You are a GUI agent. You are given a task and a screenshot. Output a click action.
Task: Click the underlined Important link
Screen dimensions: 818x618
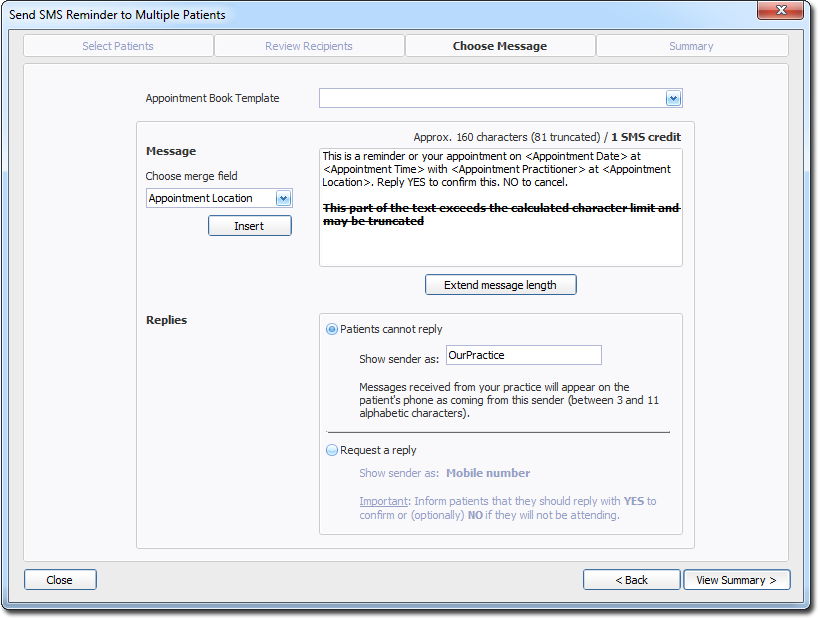point(383,501)
